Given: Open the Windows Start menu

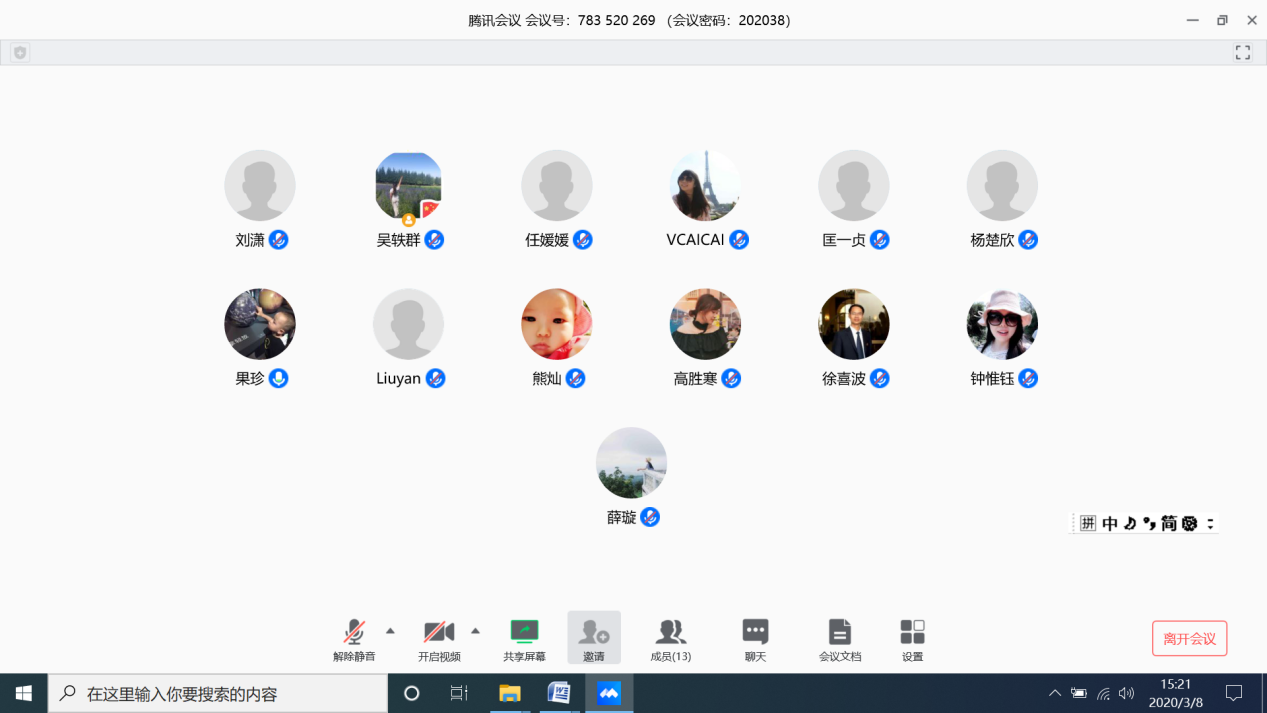Looking at the screenshot, I should (x=24, y=693).
